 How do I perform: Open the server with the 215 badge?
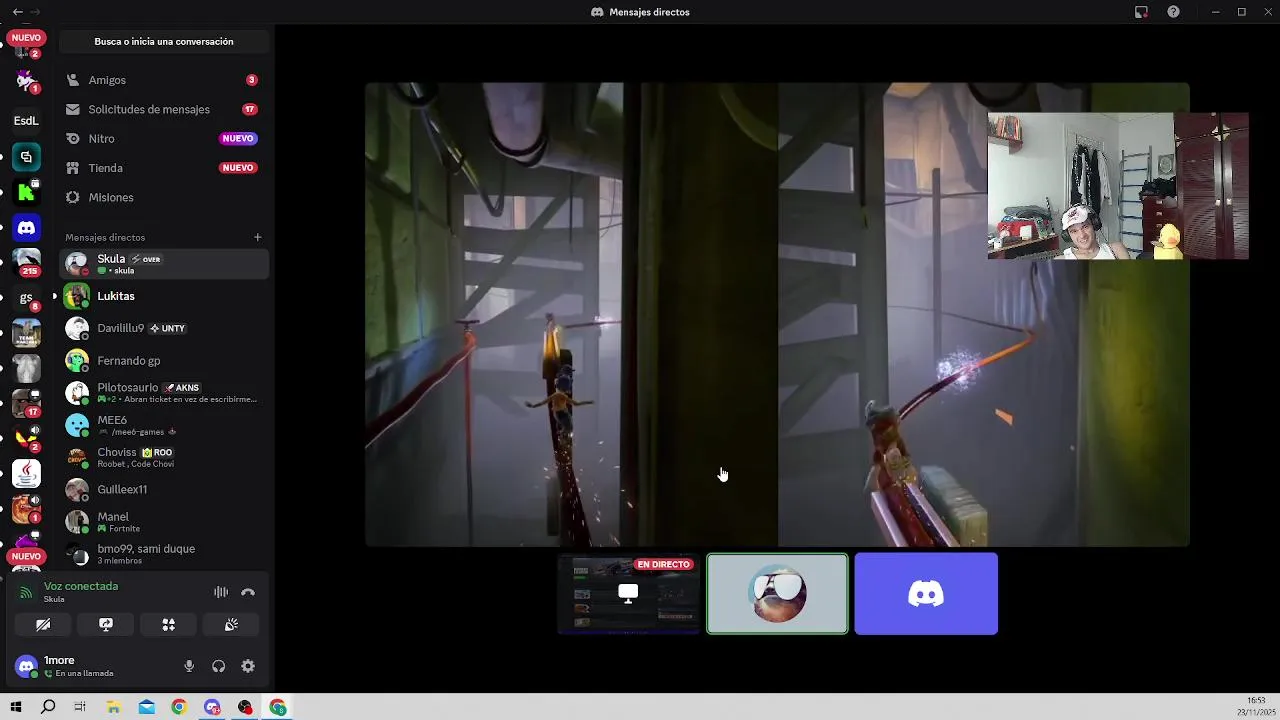point(26,262)
